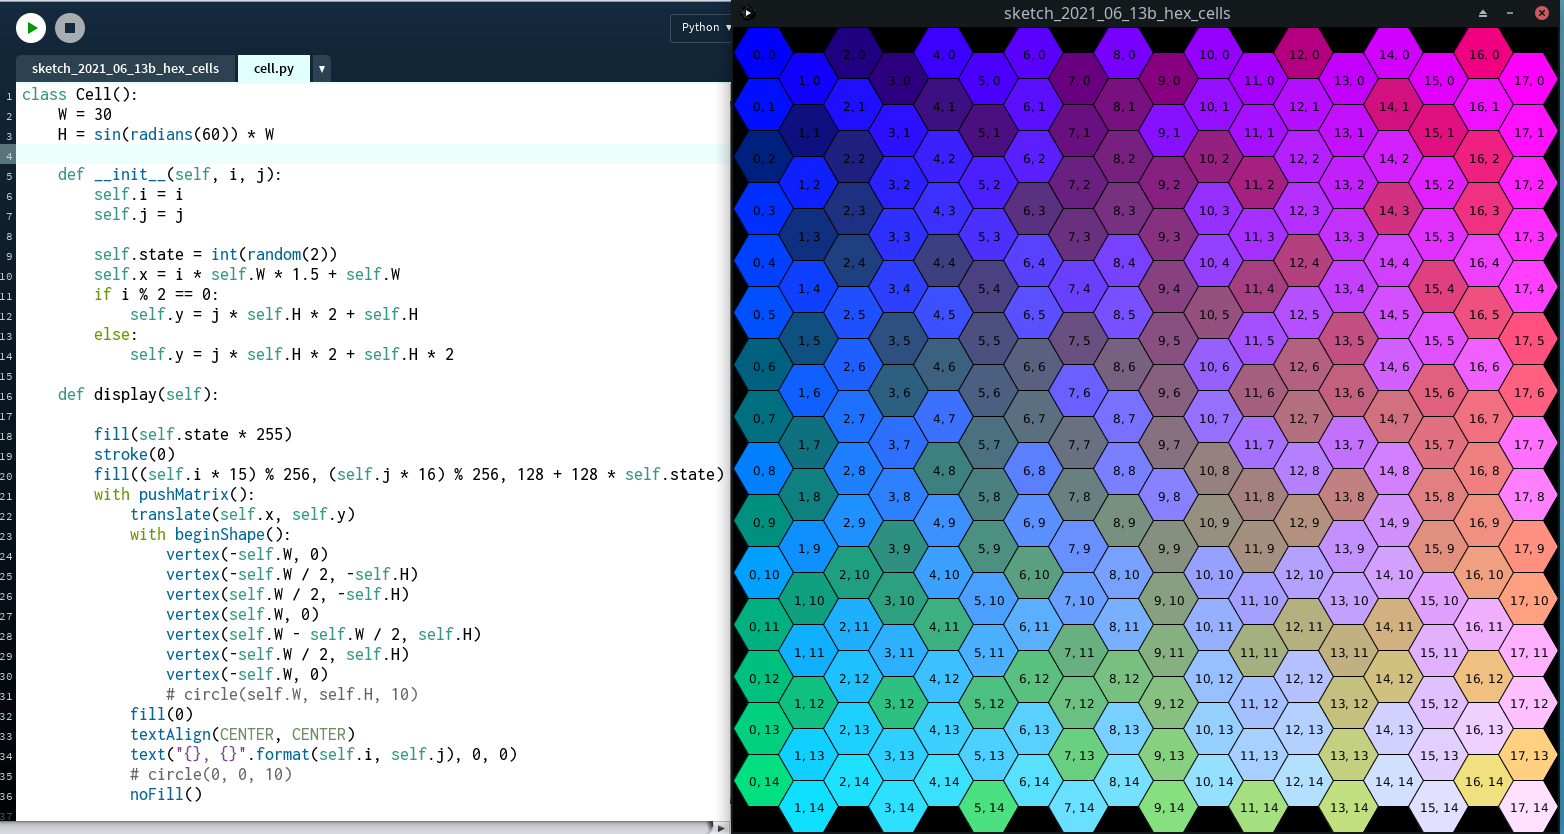Click the 'def display(self):' code line

(x=138, y=394)
